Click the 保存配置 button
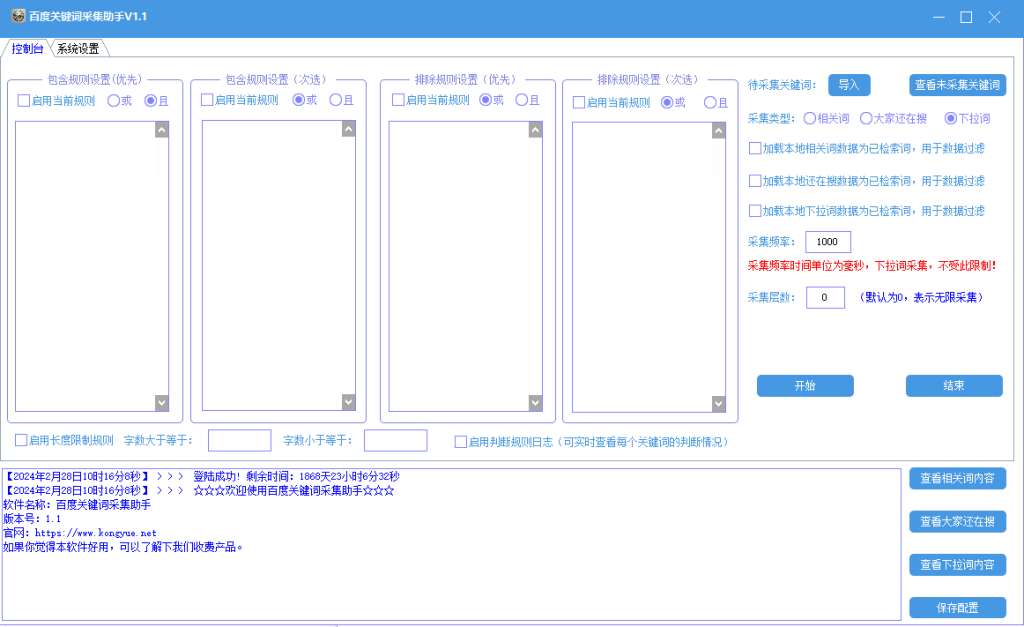Screen dimensions: 1024x627 tap(957, 607)
